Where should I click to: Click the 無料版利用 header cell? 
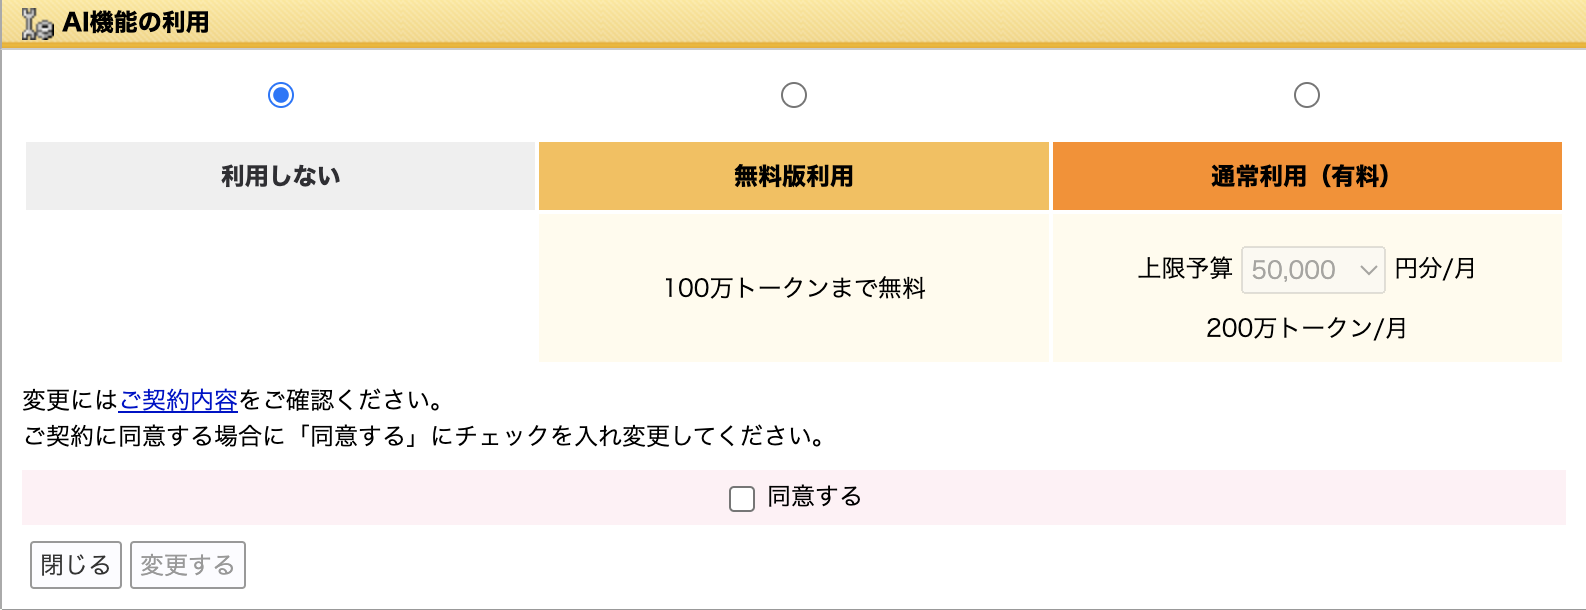point(794,176)
